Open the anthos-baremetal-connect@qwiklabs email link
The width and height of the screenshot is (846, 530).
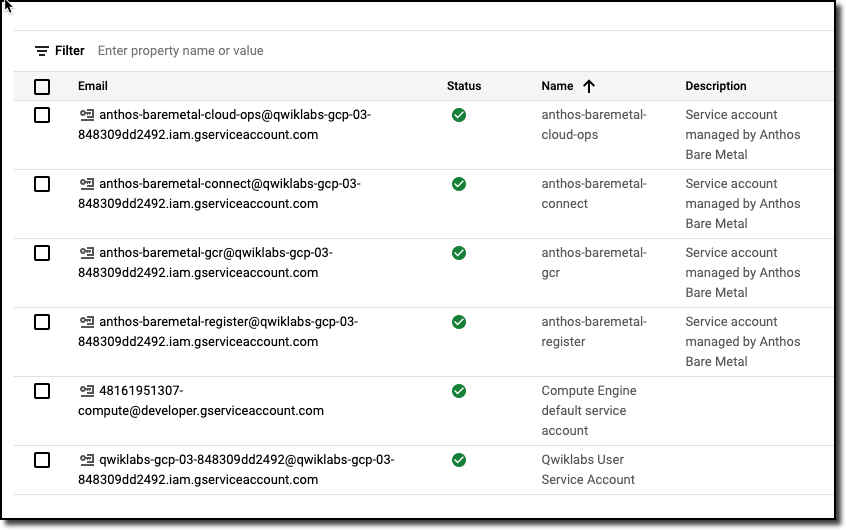point(220,194)
